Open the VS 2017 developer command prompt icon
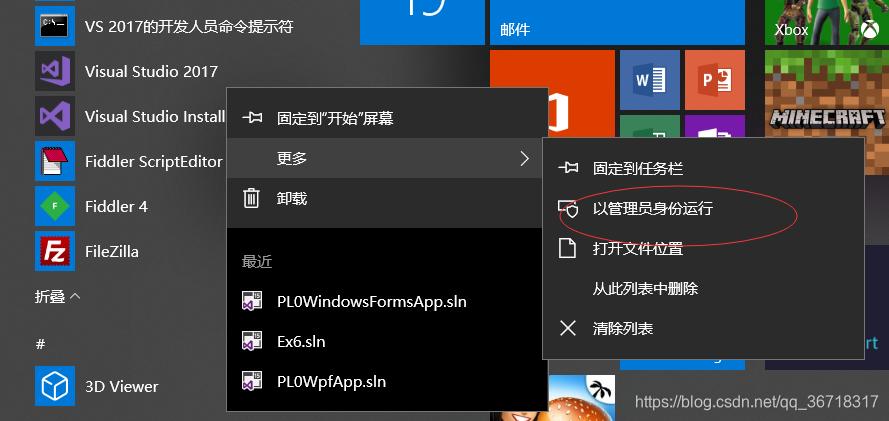The height and width of the screenshot is (421, 889). pos(55,25)
